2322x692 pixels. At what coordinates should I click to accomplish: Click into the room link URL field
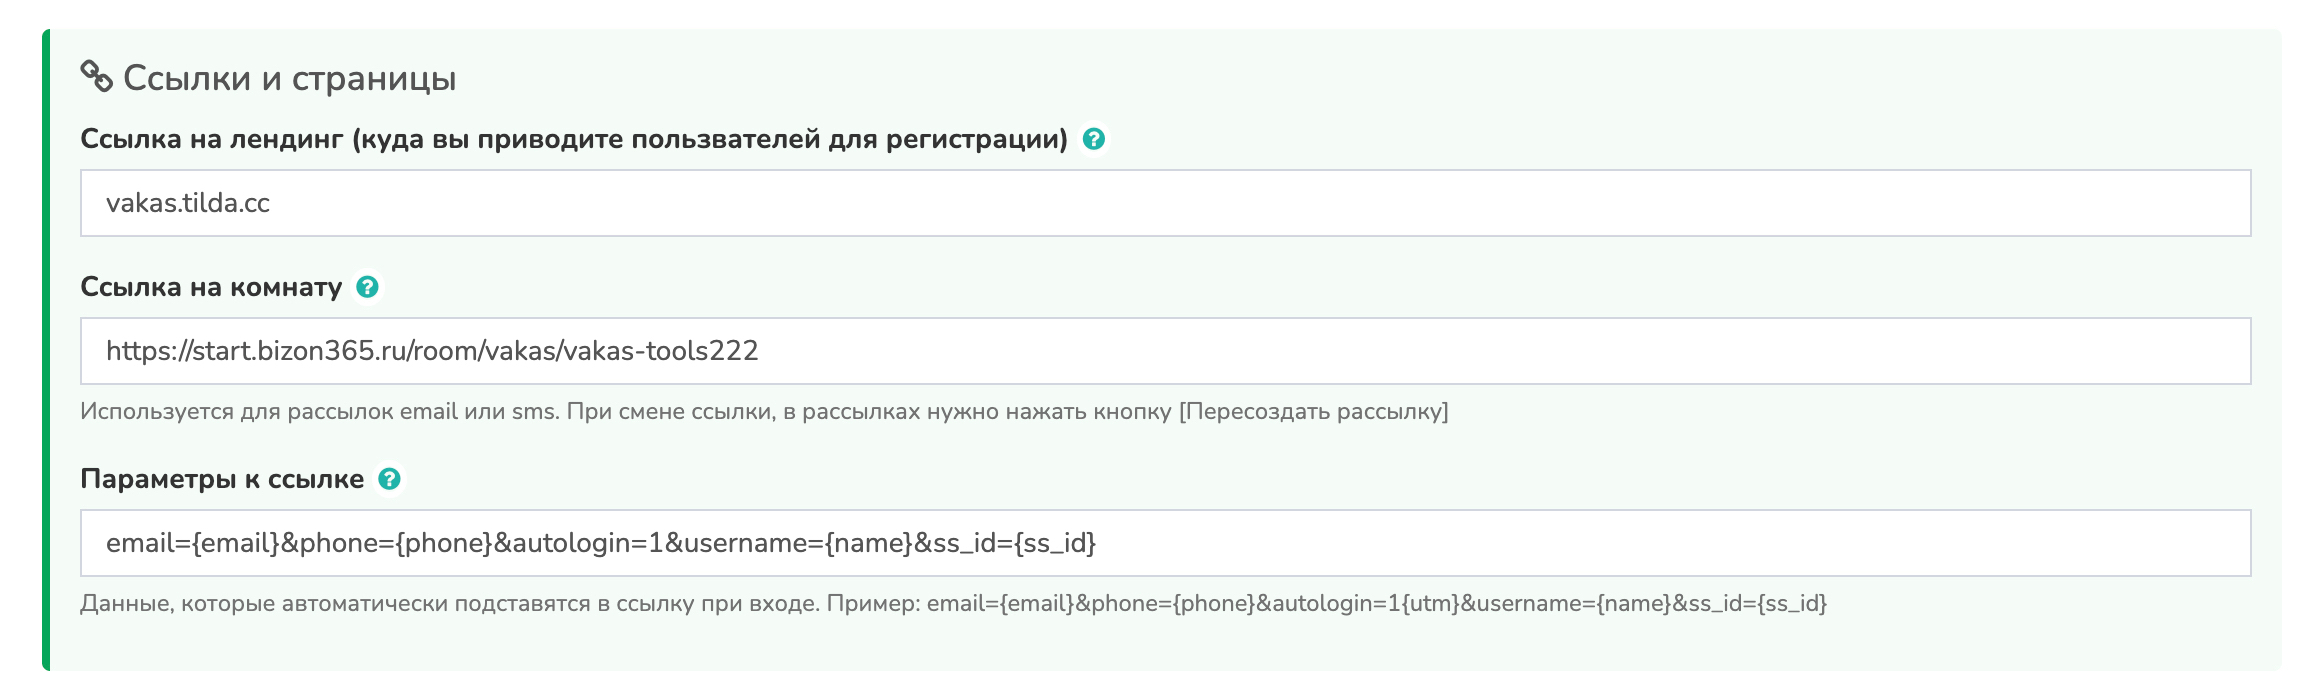[1165, 351]
